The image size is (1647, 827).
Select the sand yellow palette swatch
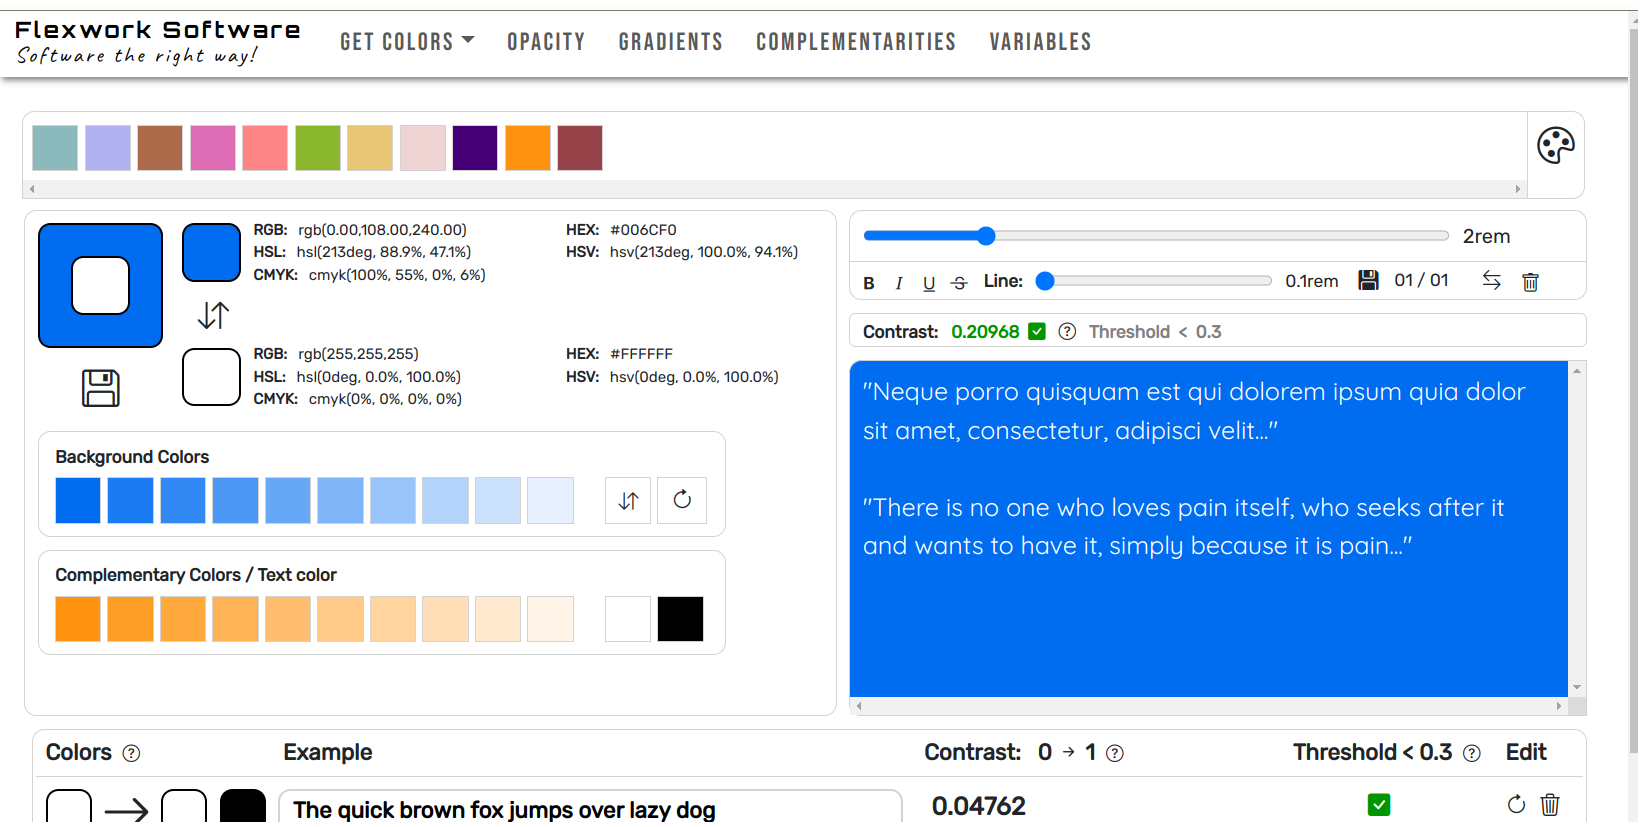pyautogui.click(x=370, y=148)
